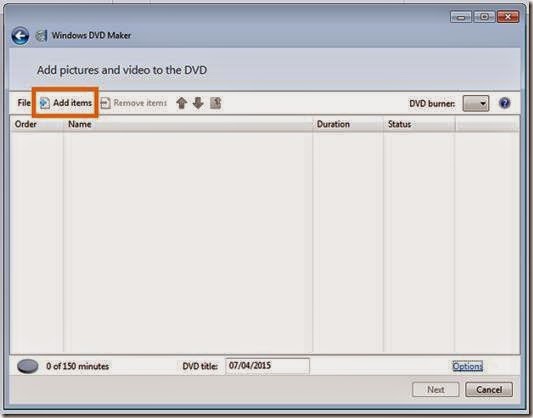
Task: Open help via the blue question mark
Action: pyautogui.click(x=504, y=103)
